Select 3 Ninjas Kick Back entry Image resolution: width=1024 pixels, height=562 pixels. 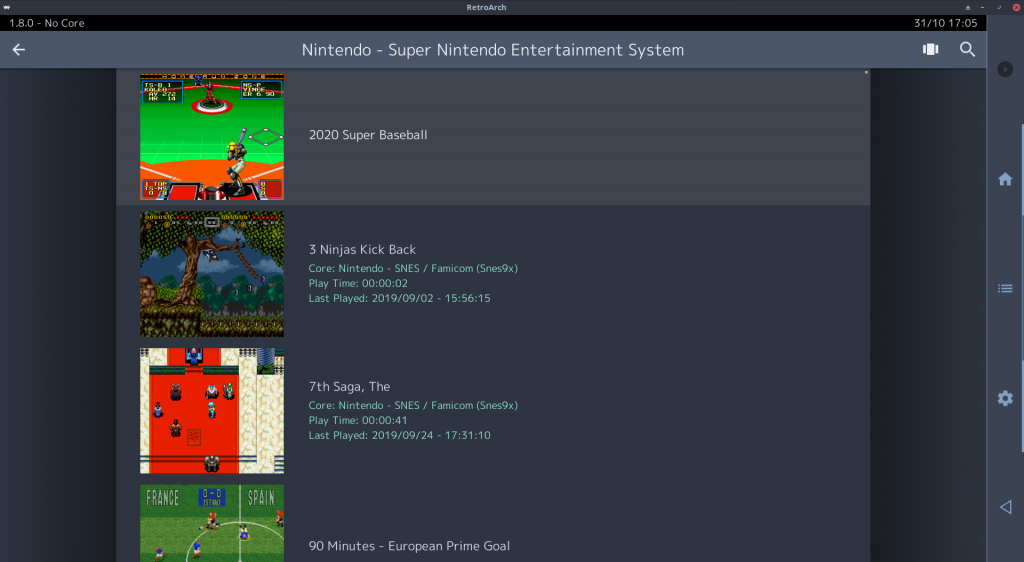click(493, 273)
